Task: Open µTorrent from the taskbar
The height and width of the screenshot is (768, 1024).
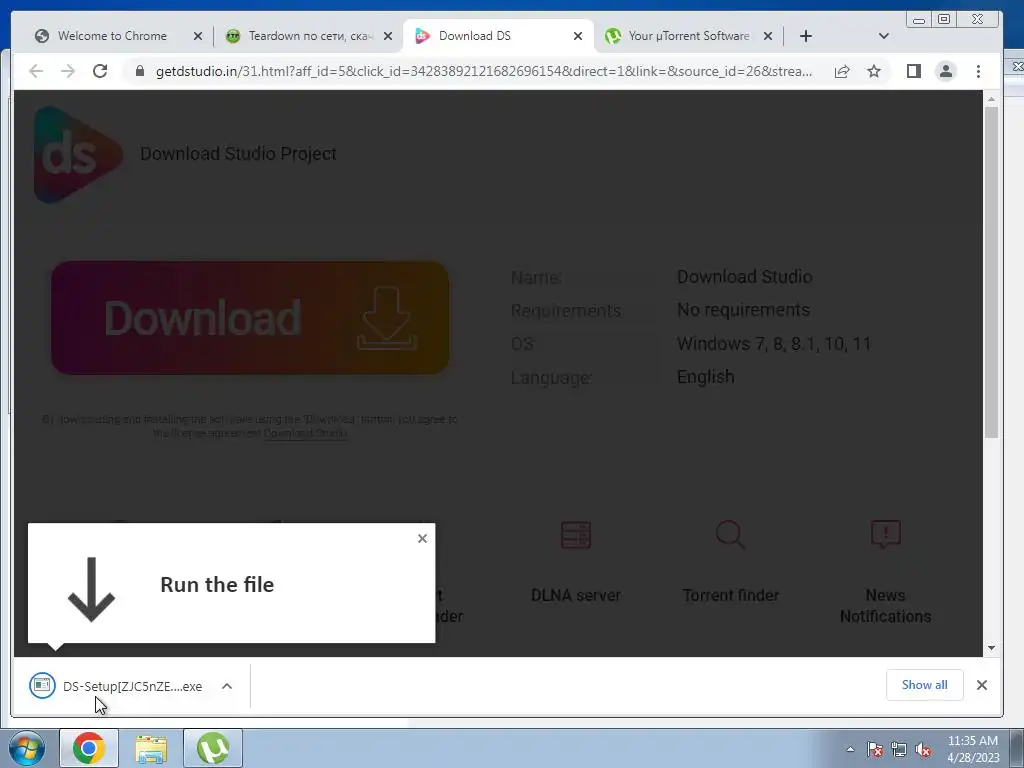Action: [213, 748]
